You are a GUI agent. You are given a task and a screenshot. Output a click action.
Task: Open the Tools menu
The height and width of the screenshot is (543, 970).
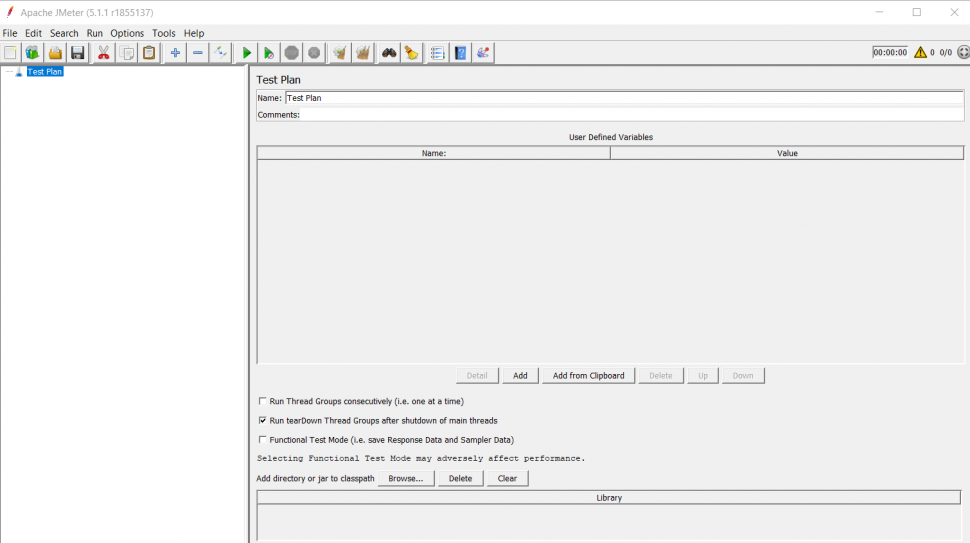pos(164,33)
